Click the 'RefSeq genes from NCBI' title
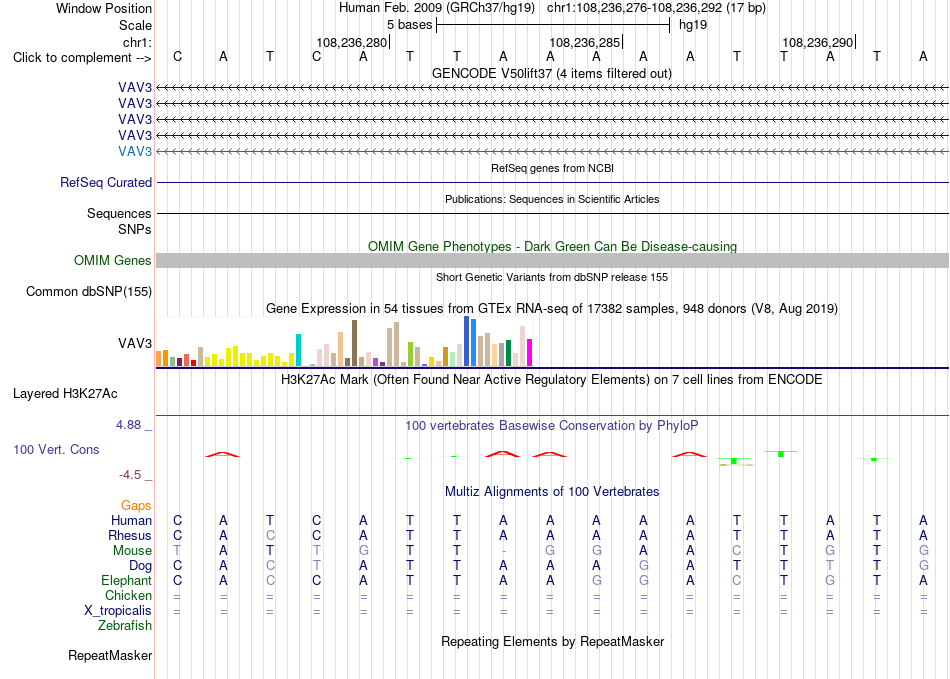This screenshot has width=950, height=679. (553, 168)
